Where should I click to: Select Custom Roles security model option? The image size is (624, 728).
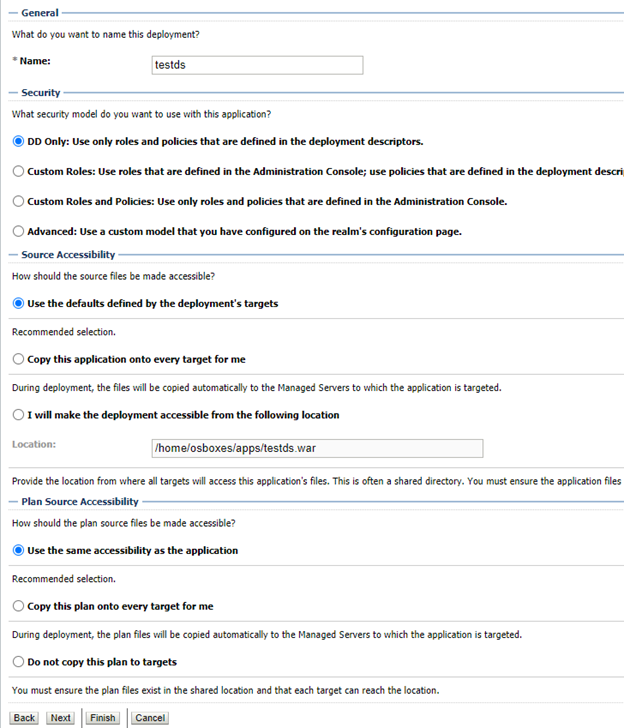point(18,171)
